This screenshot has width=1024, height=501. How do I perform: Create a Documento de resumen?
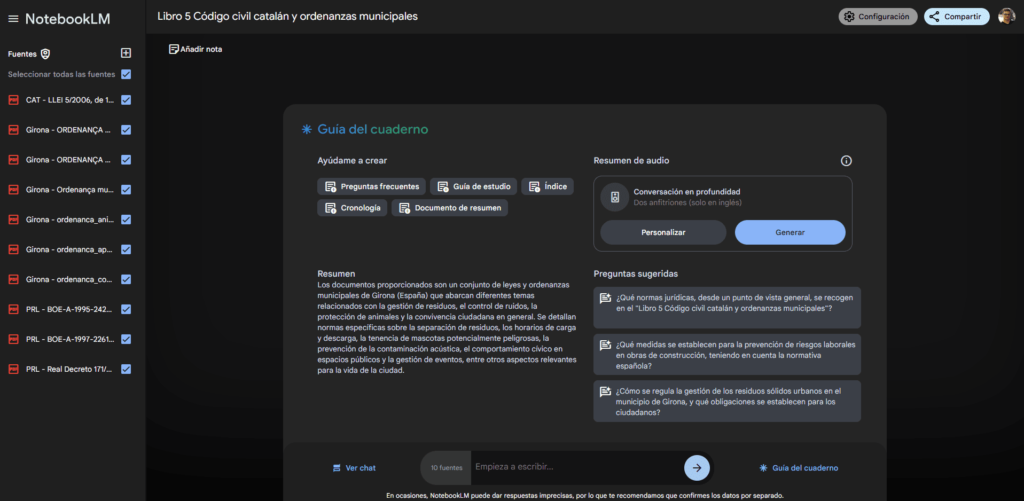coord(450,208)
